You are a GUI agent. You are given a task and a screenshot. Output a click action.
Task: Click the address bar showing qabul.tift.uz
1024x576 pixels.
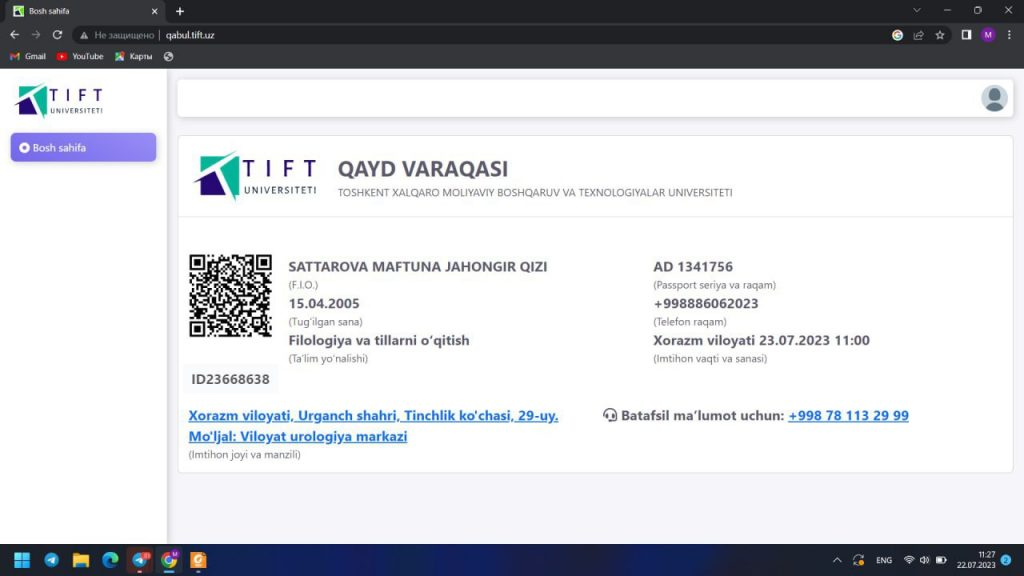(500, 34)
